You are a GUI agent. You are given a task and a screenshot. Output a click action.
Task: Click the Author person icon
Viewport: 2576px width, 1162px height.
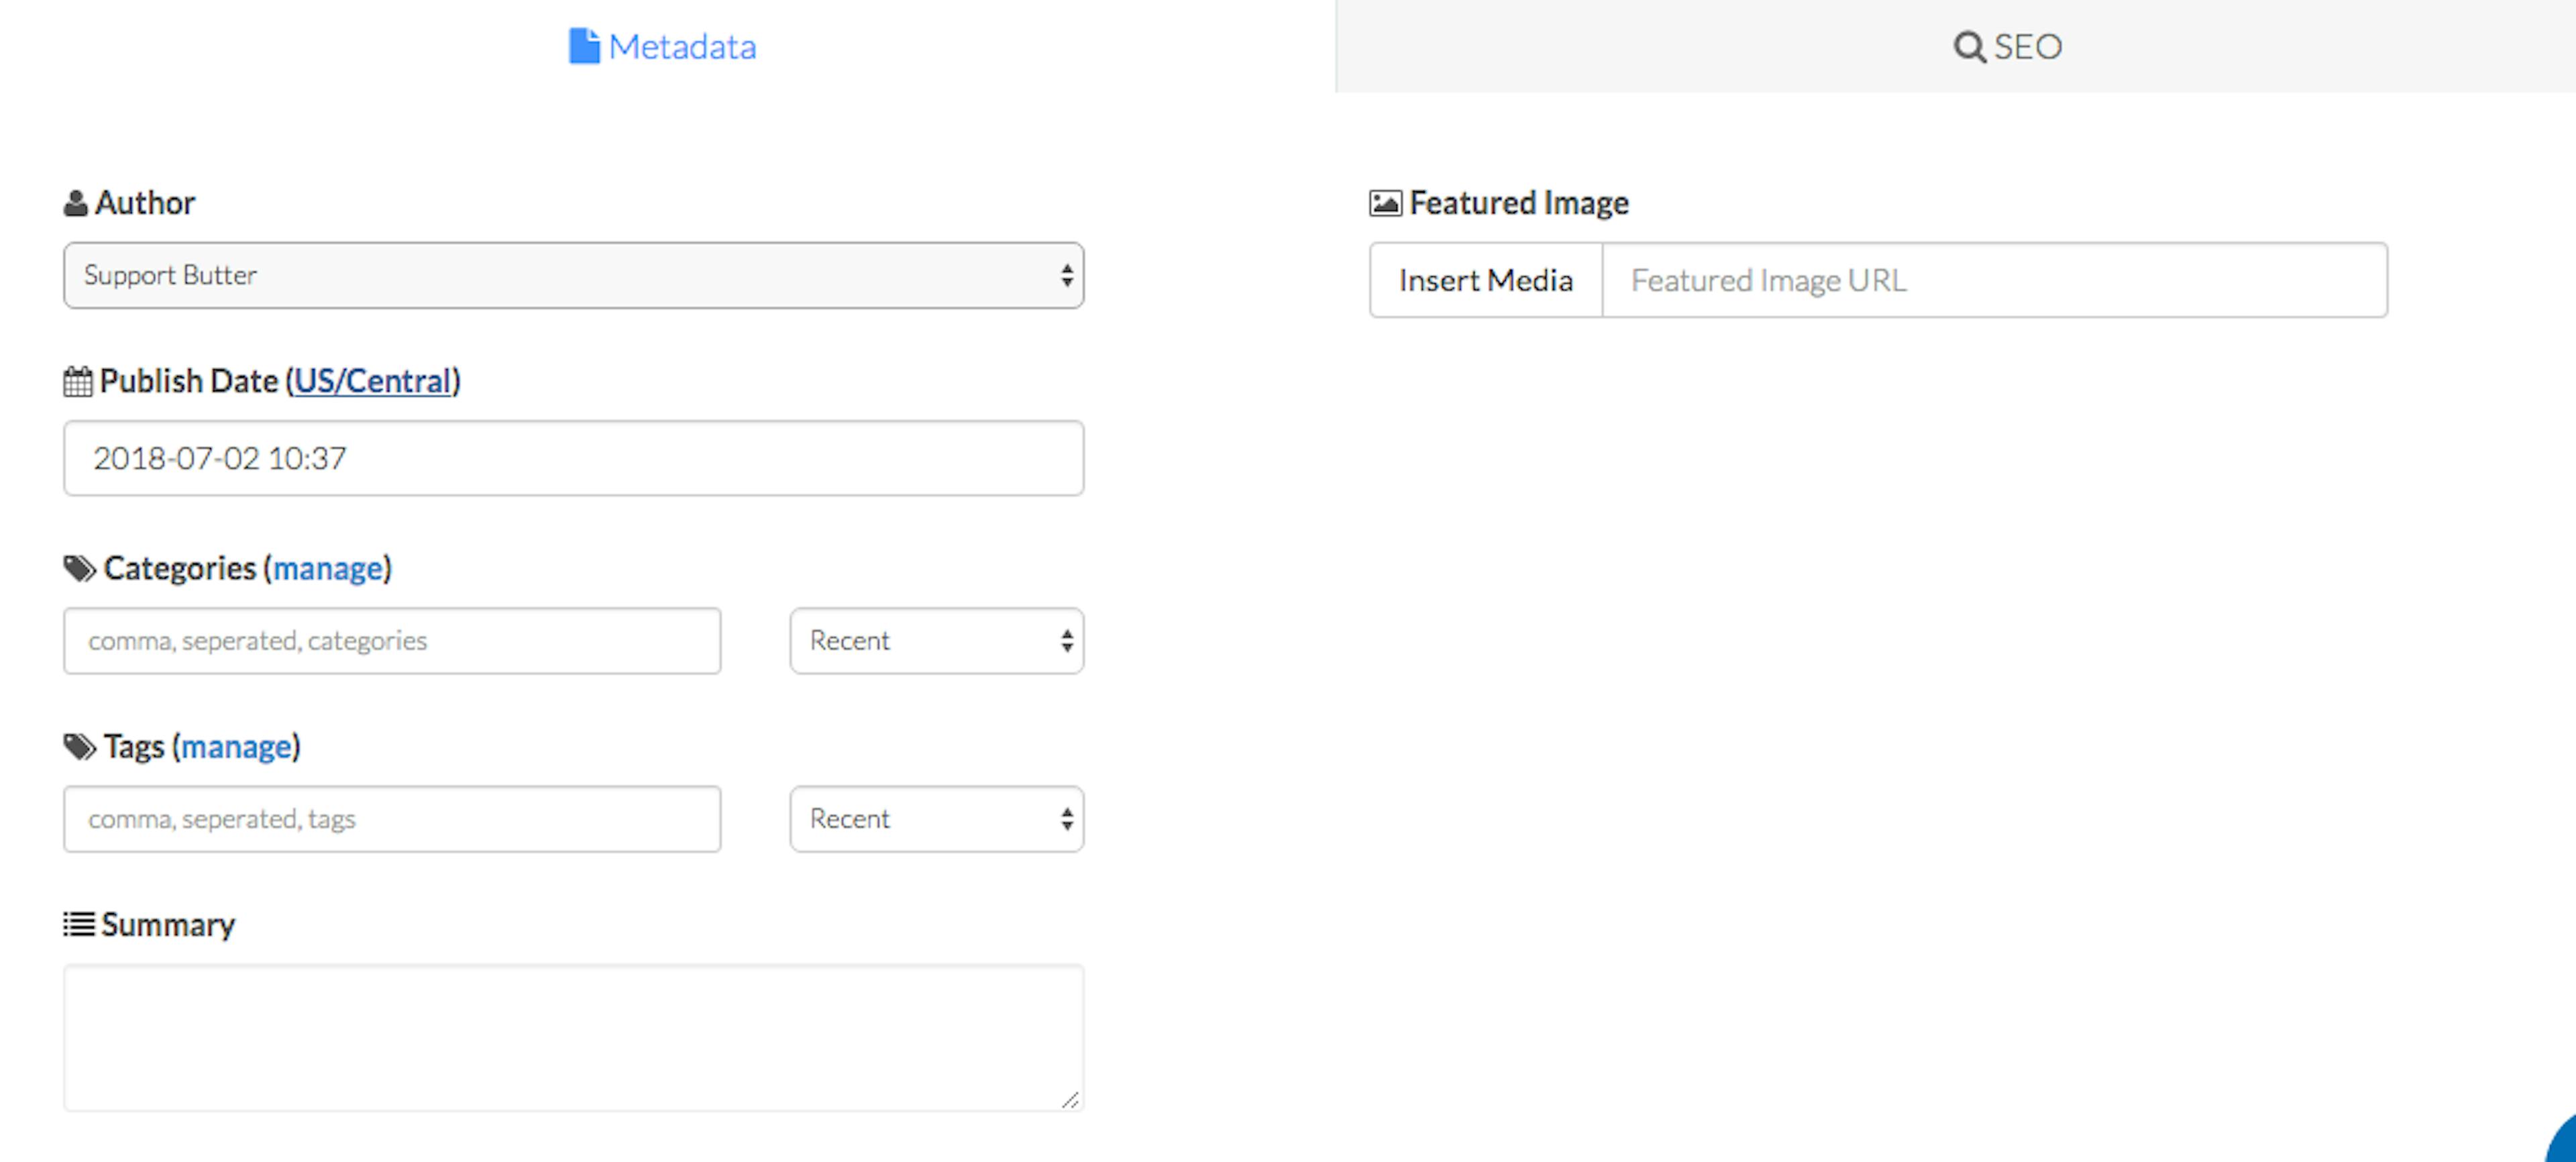tap(76, 203)
